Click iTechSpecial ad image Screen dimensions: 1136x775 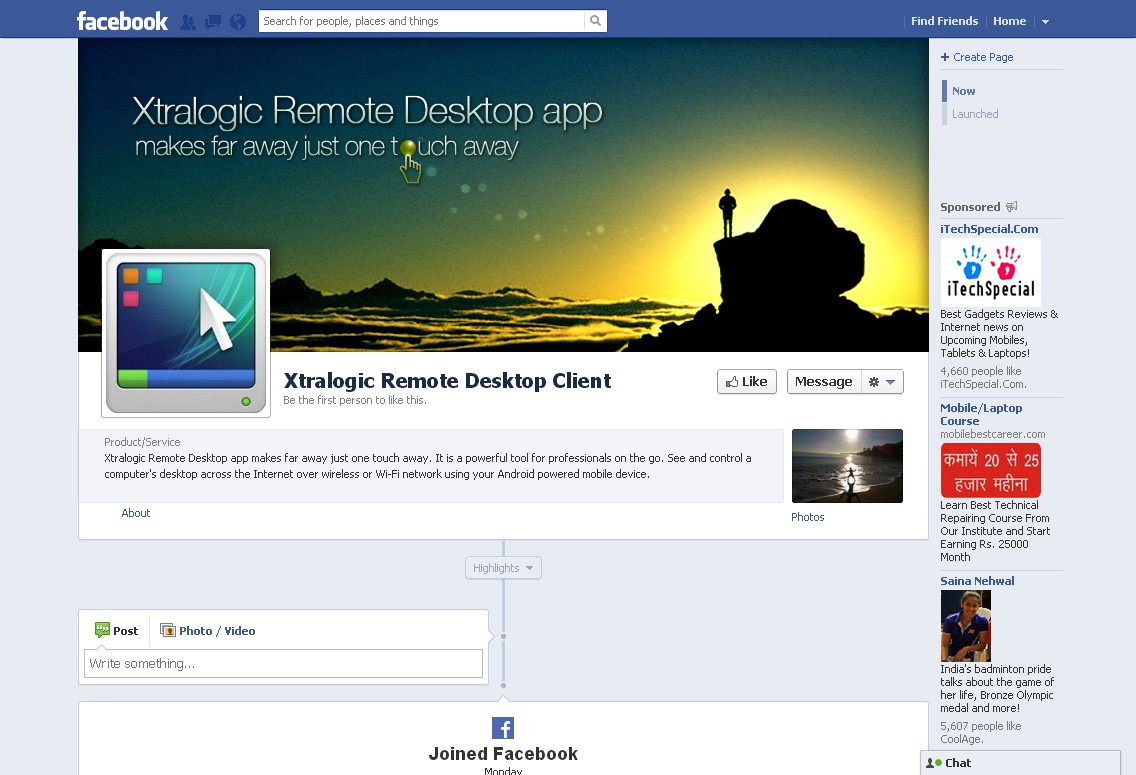(x=990, y=272)
